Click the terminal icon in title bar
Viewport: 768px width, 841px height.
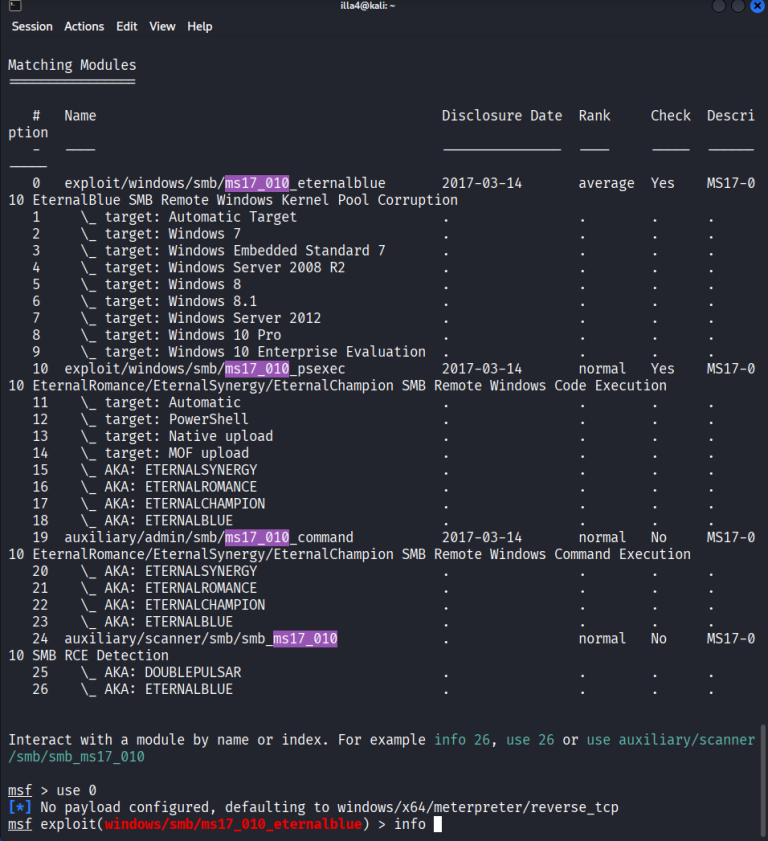click(8, 7)
